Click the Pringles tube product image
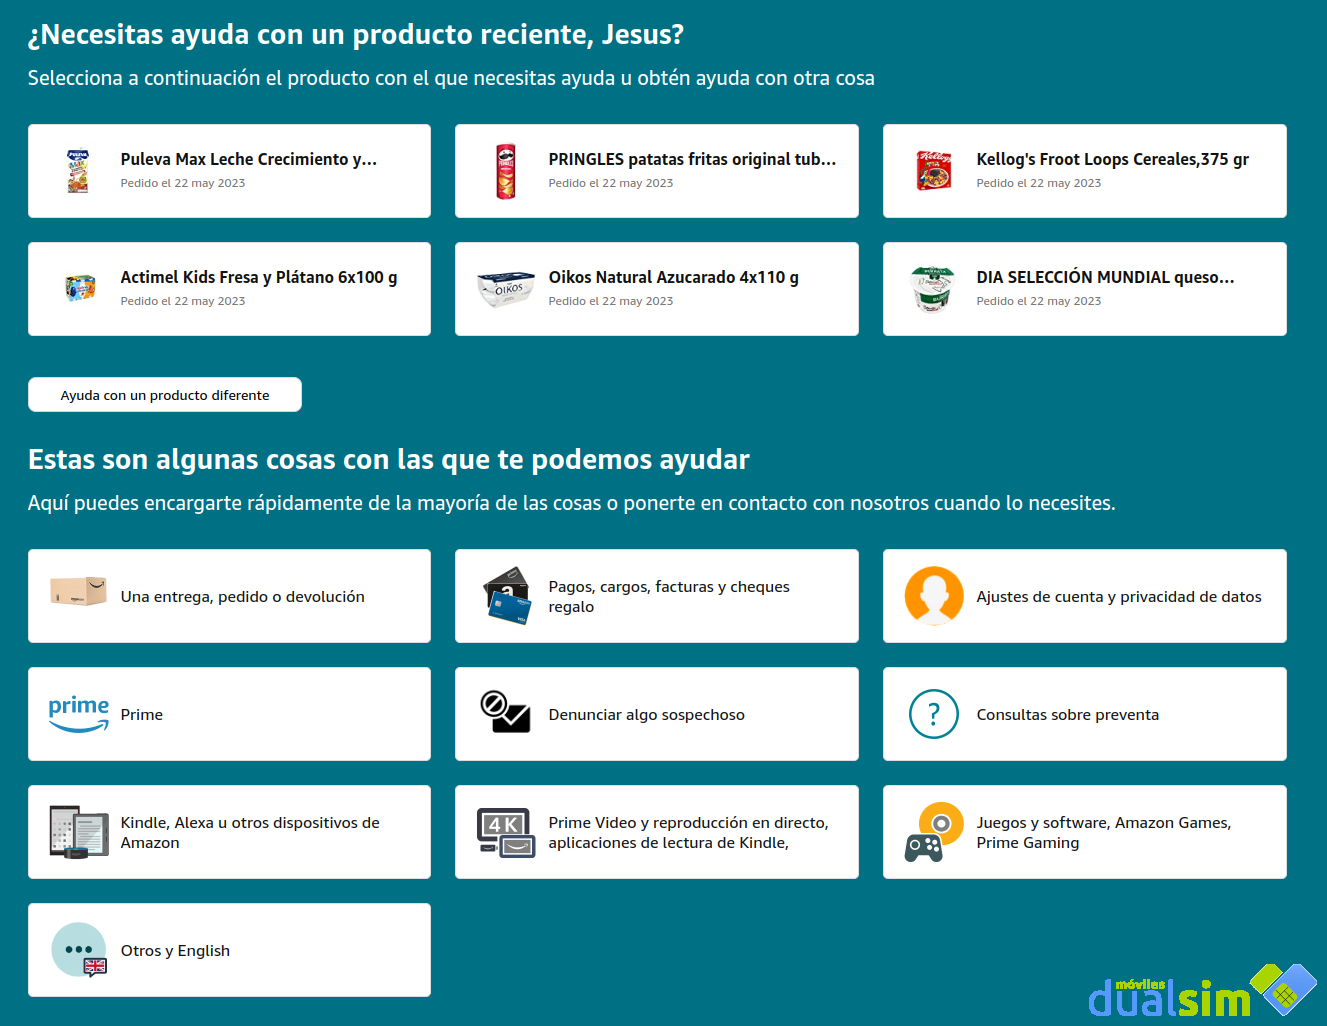Screen dimensions: 1327x1026 (506, 170)
